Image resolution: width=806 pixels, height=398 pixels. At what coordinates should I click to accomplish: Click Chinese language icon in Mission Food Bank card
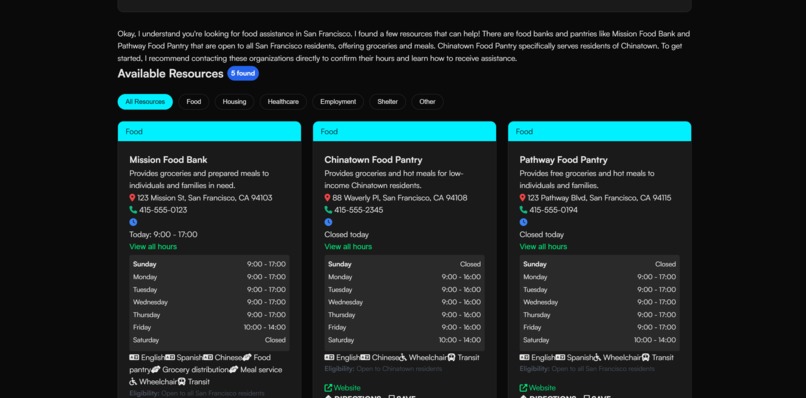coord(208,357)
